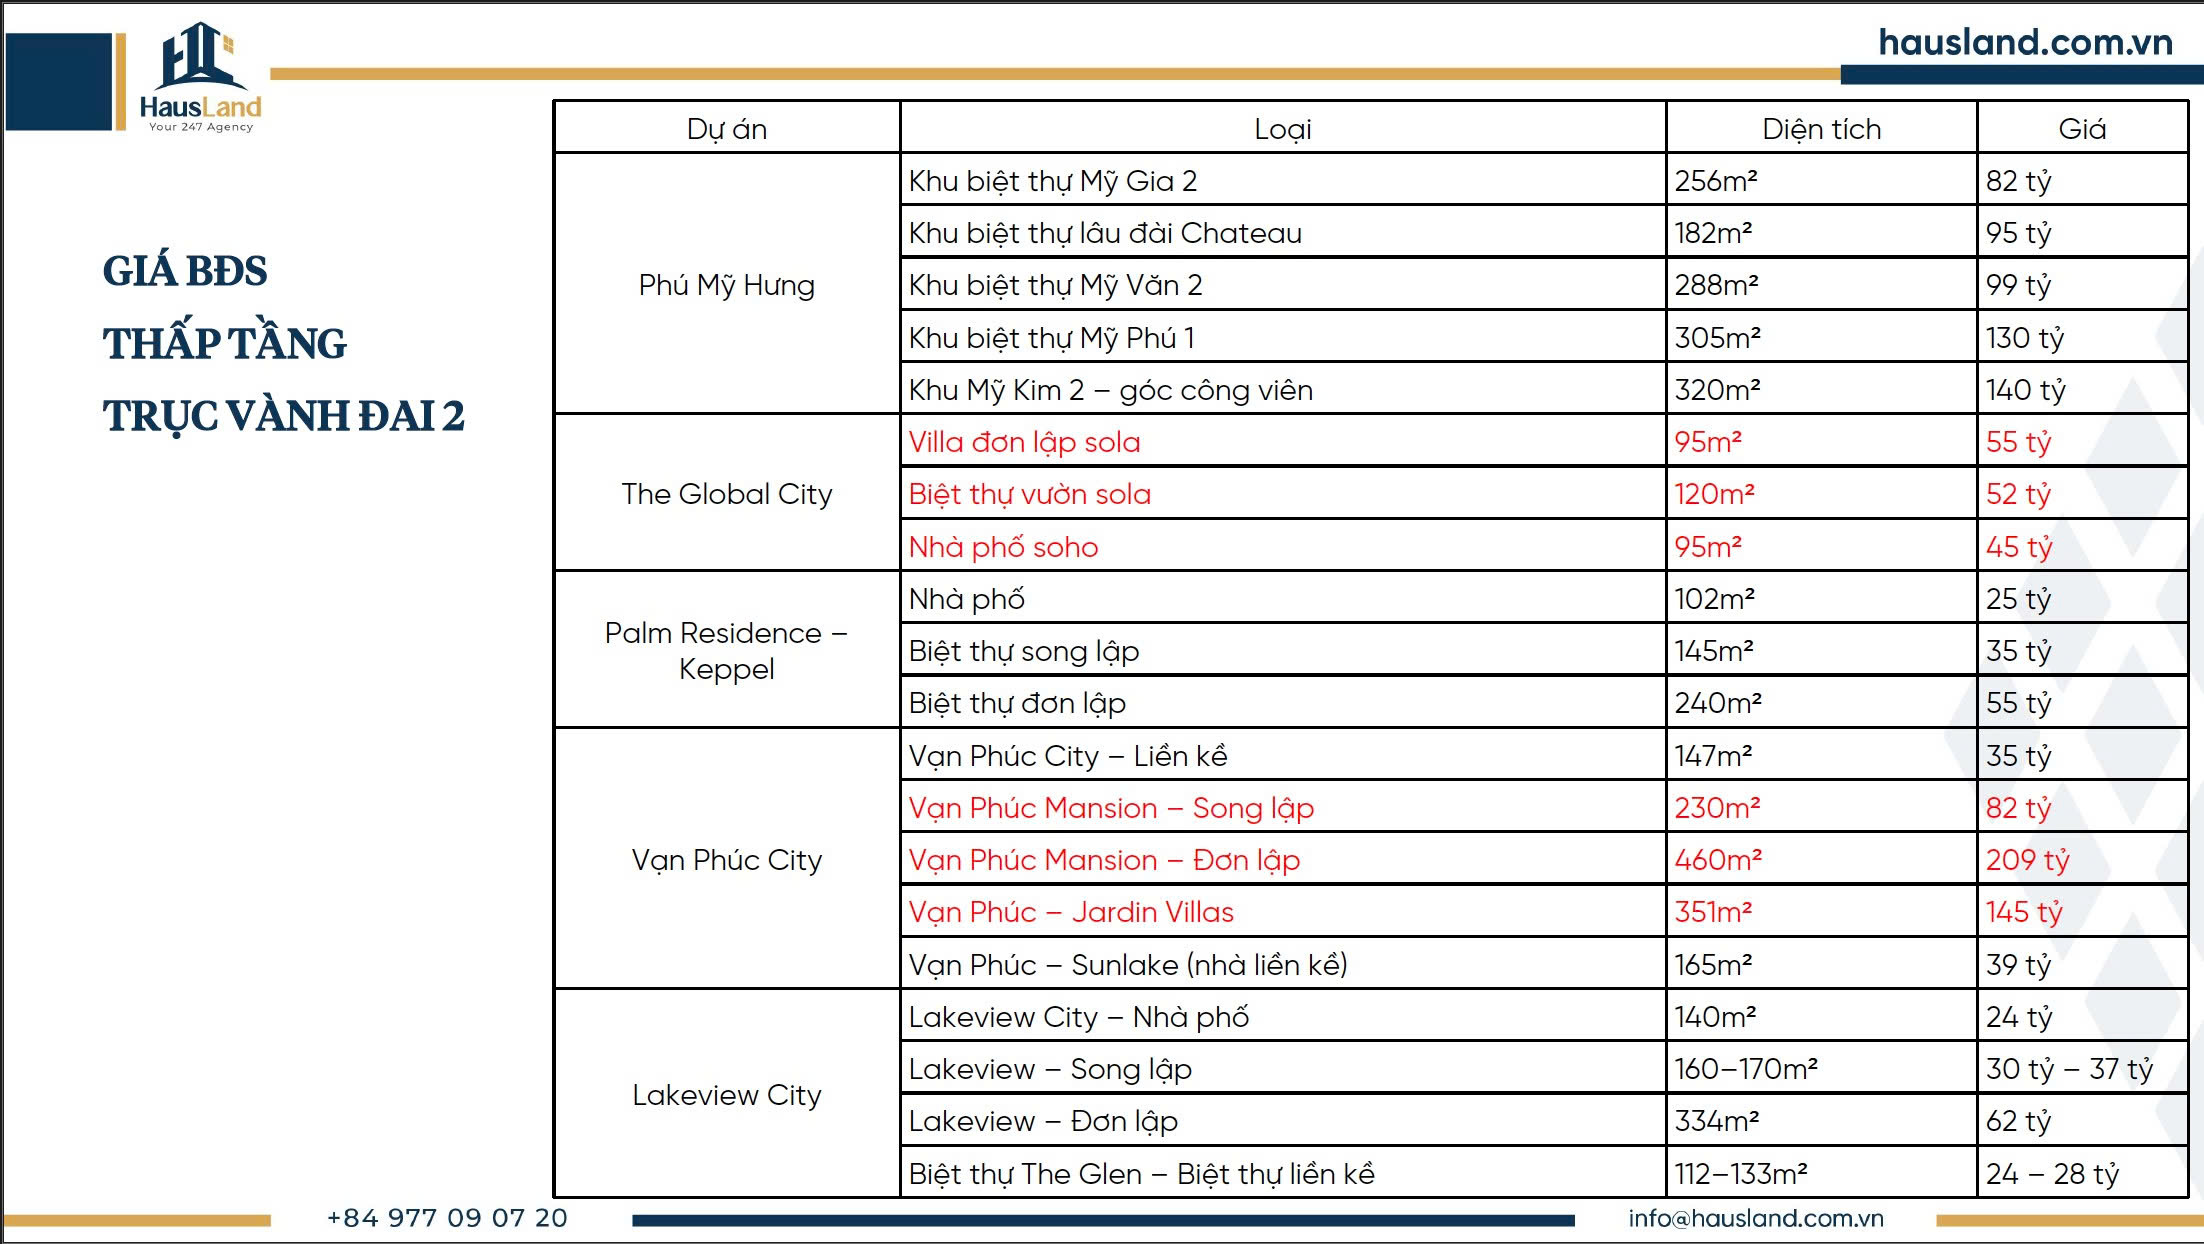This screenshot has height=1244, width=2204.
Task: Select the "130 tỷ" price cell
Action: pyautogui.click(x=2082, y=337)
